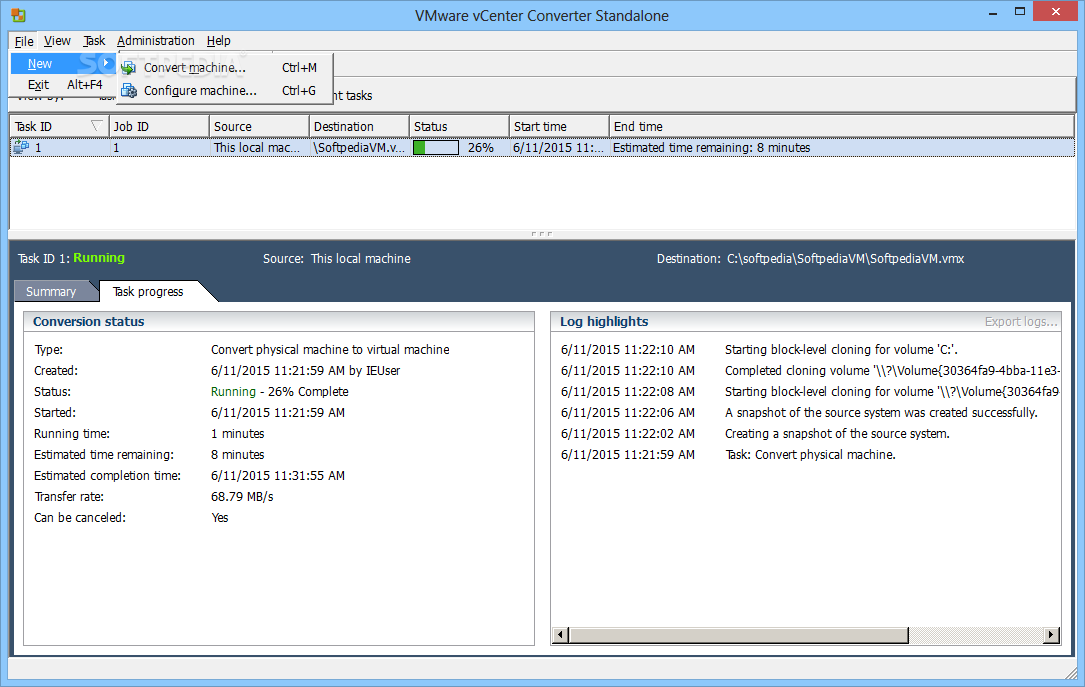Click the log highlights horizontal scrollbar thumb
The width and height of the screenshot is (1085, 687).
738,635
